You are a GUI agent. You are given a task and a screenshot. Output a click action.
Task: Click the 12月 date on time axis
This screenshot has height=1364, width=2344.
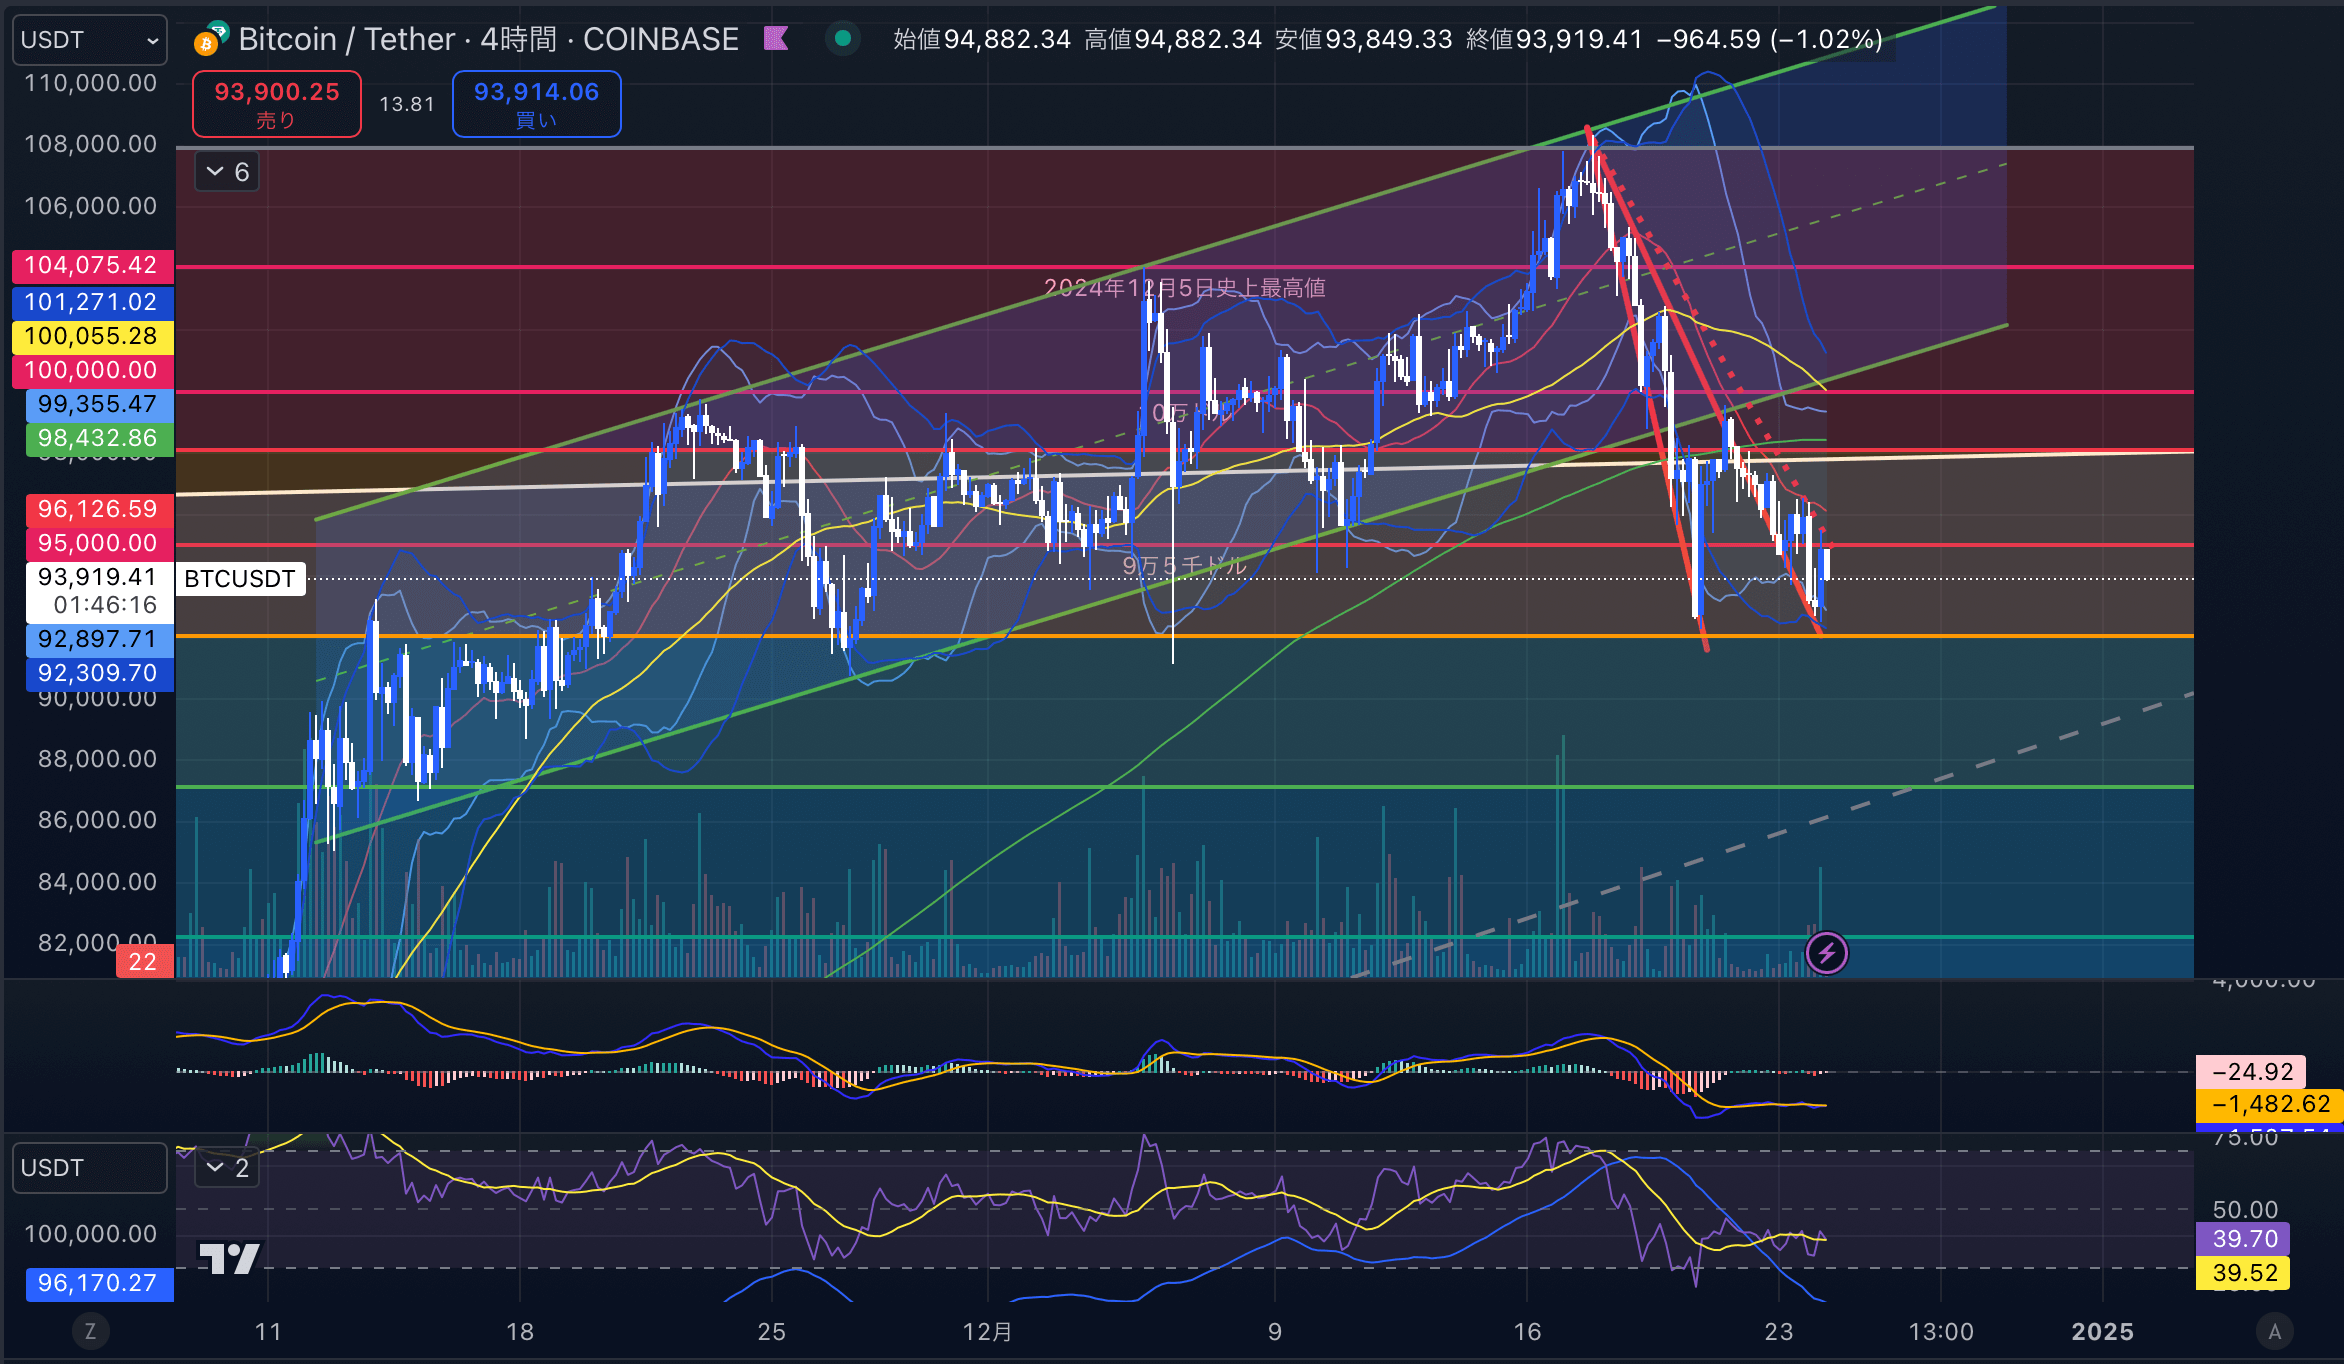tap(988, 1332)
